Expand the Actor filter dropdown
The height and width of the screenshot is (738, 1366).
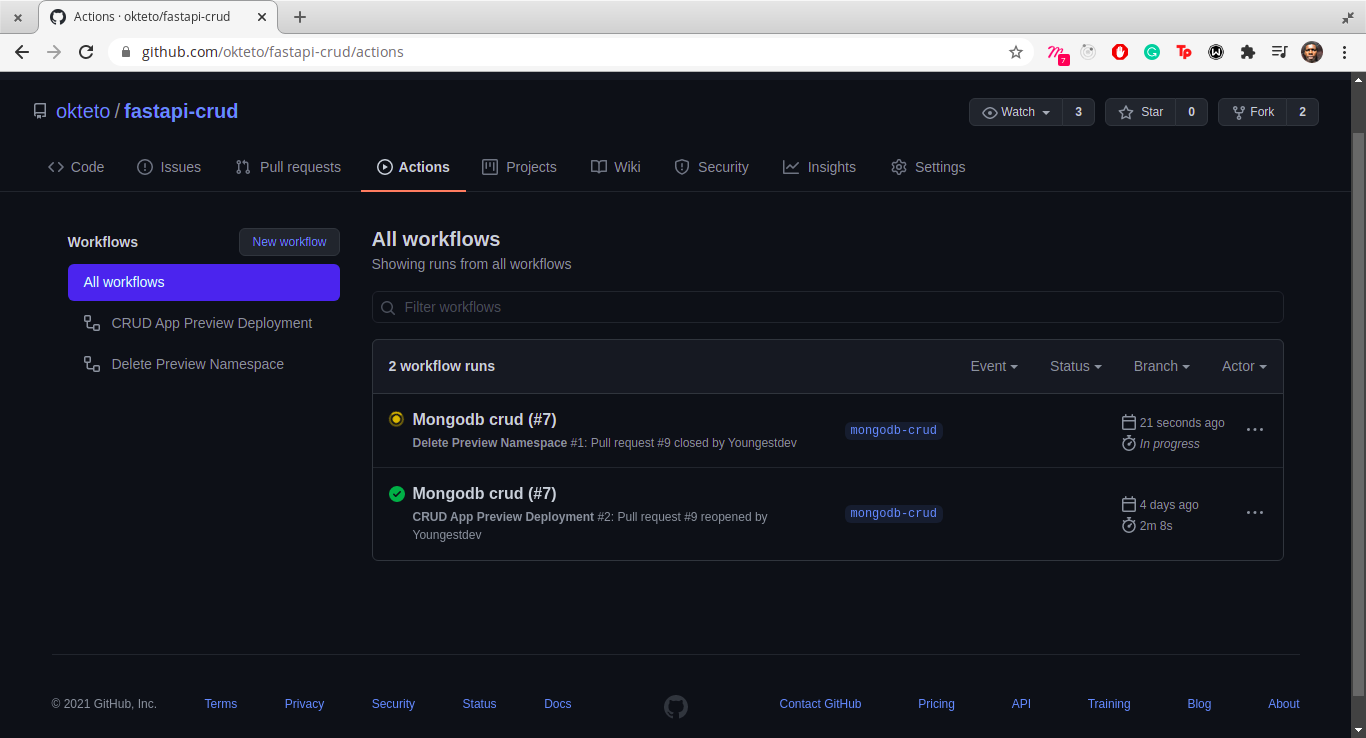[1244, 366]
